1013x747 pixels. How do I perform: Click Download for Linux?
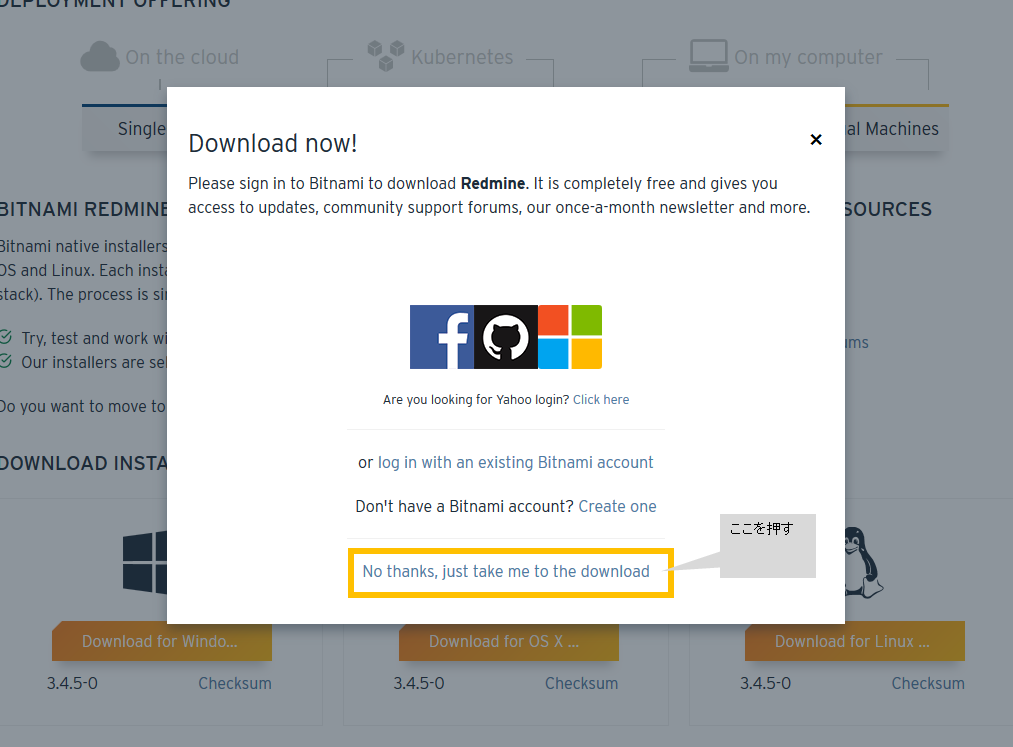pyautogui.click(x=854, y=641)
